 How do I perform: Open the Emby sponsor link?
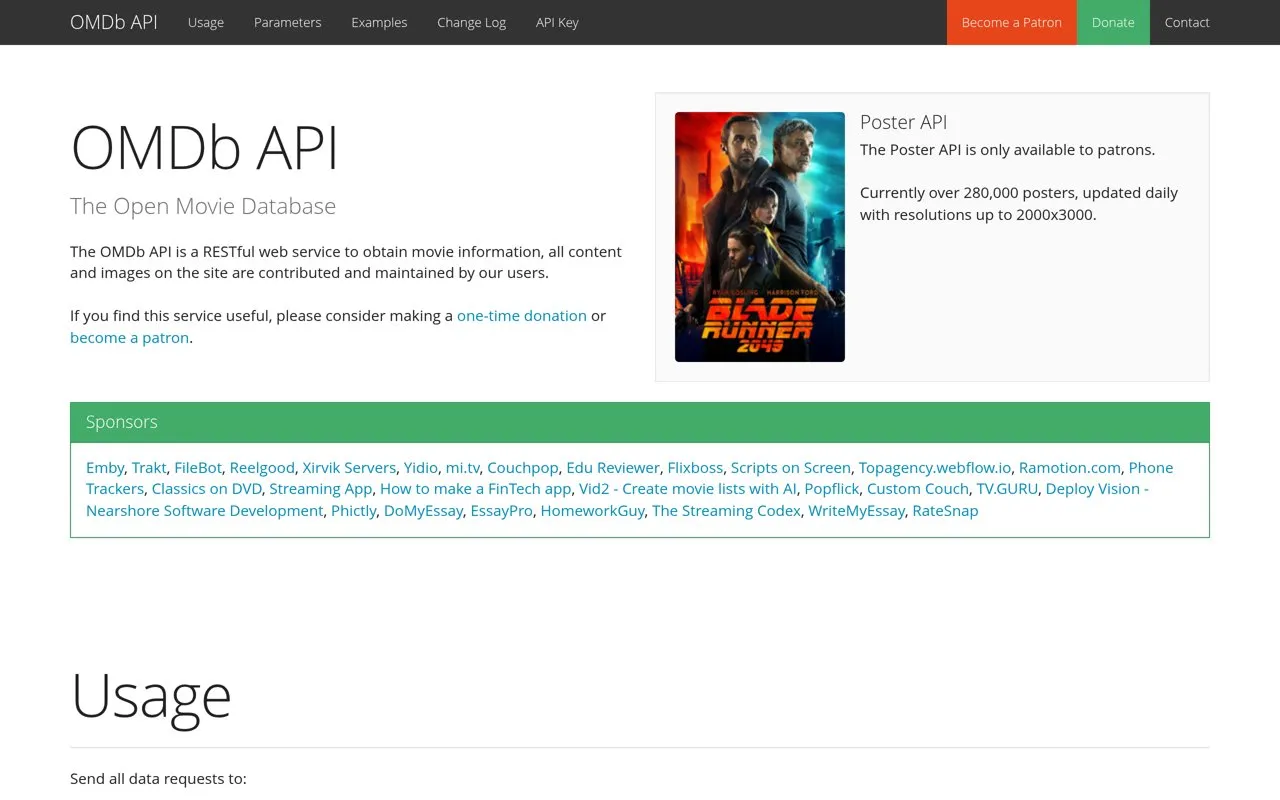click(105, 468)
